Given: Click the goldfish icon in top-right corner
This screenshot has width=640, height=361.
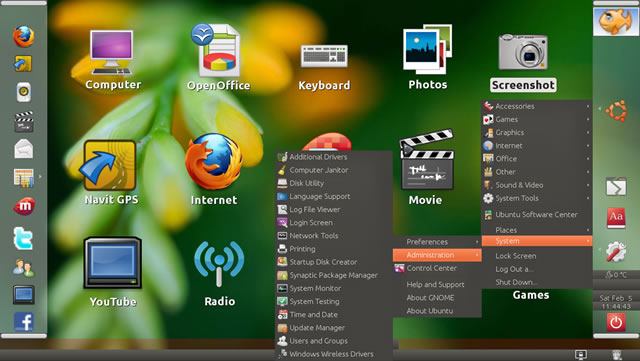Looking at the screenshot, I should point(616,21).
